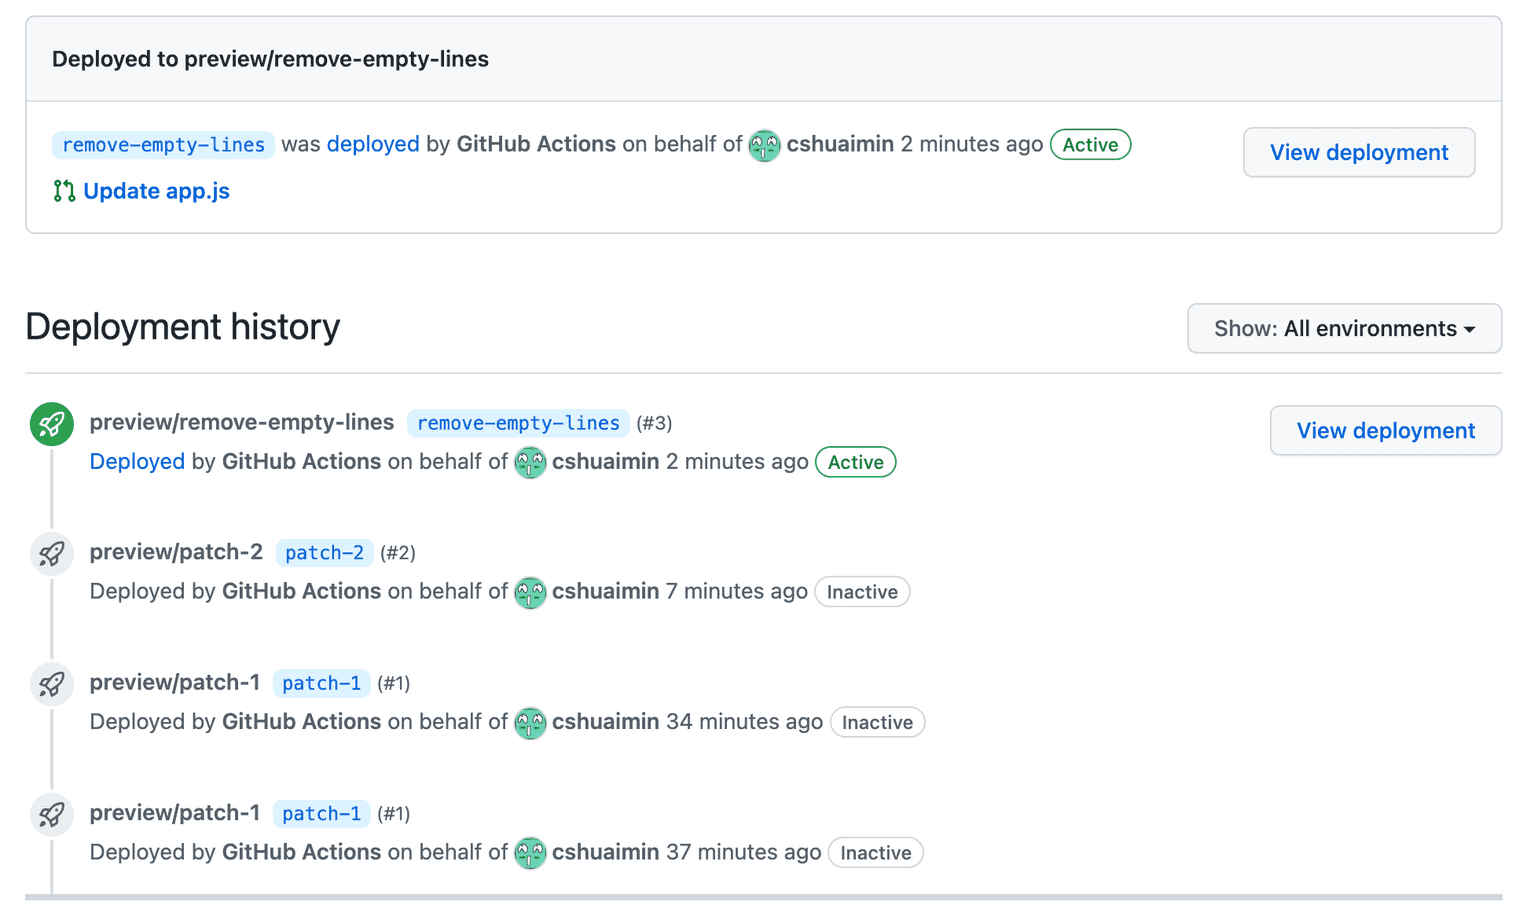Open the preview/patch-2 environment link
Screen dimensions: 1534x919
176,552
